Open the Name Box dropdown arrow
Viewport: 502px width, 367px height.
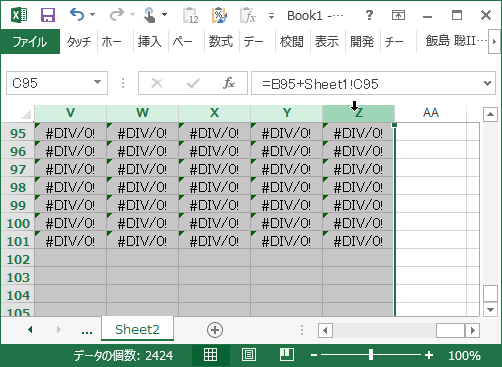(x=97, y=82)
